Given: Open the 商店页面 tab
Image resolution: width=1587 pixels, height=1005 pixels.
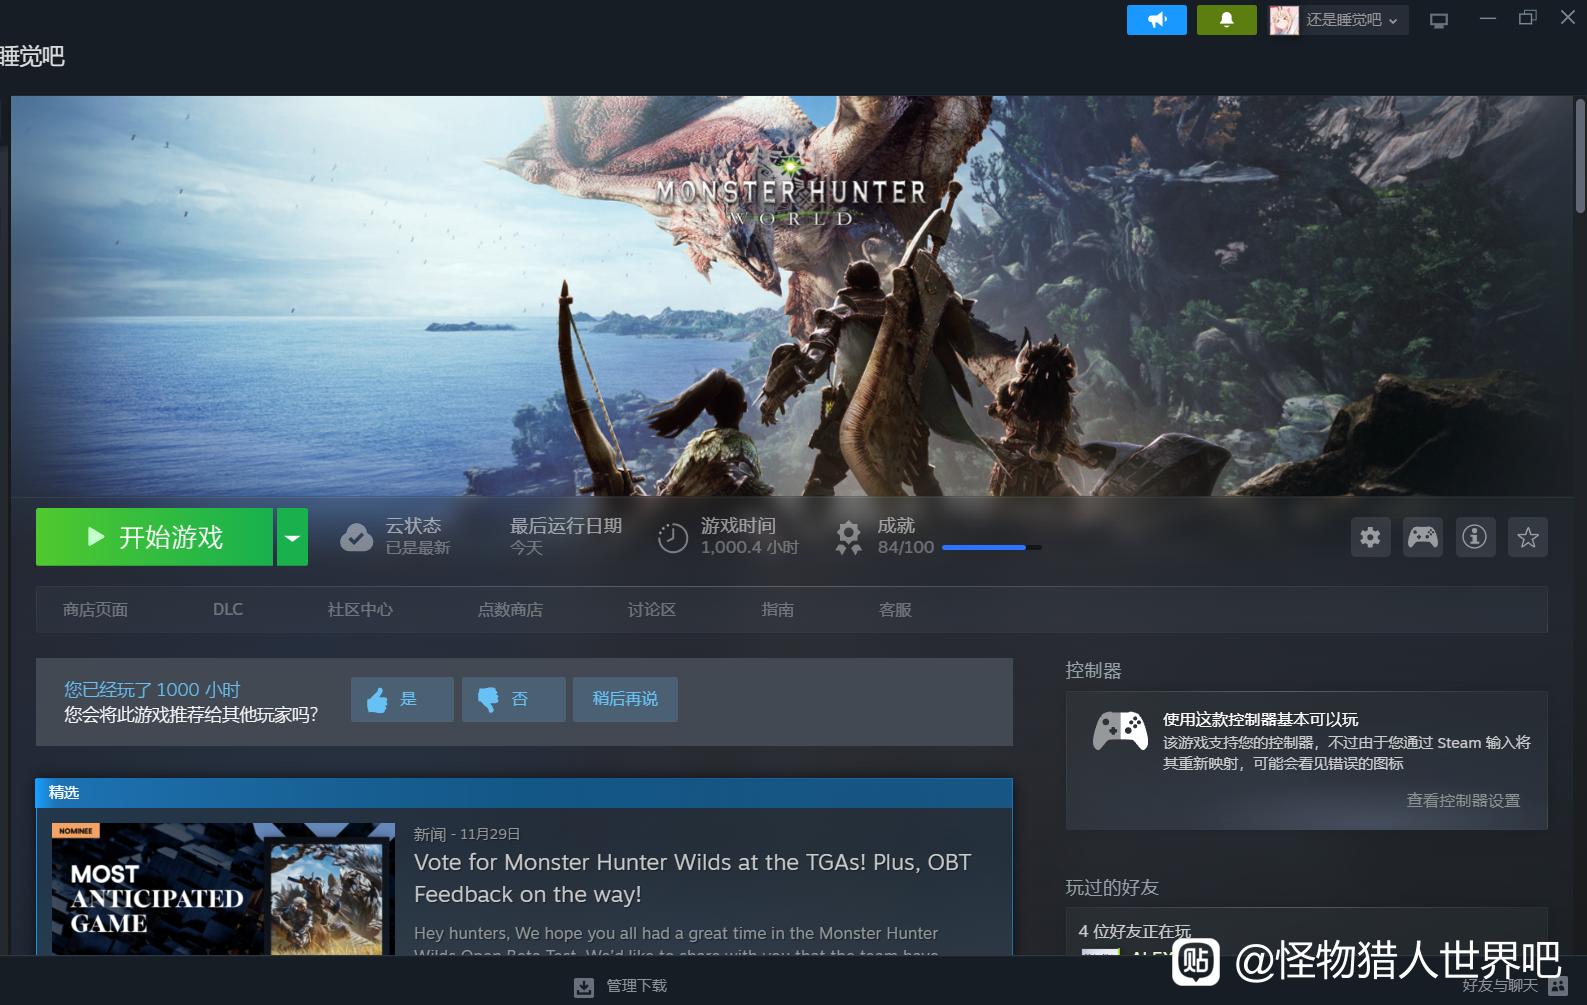Looking at the screenshot, I should (95, 610).
